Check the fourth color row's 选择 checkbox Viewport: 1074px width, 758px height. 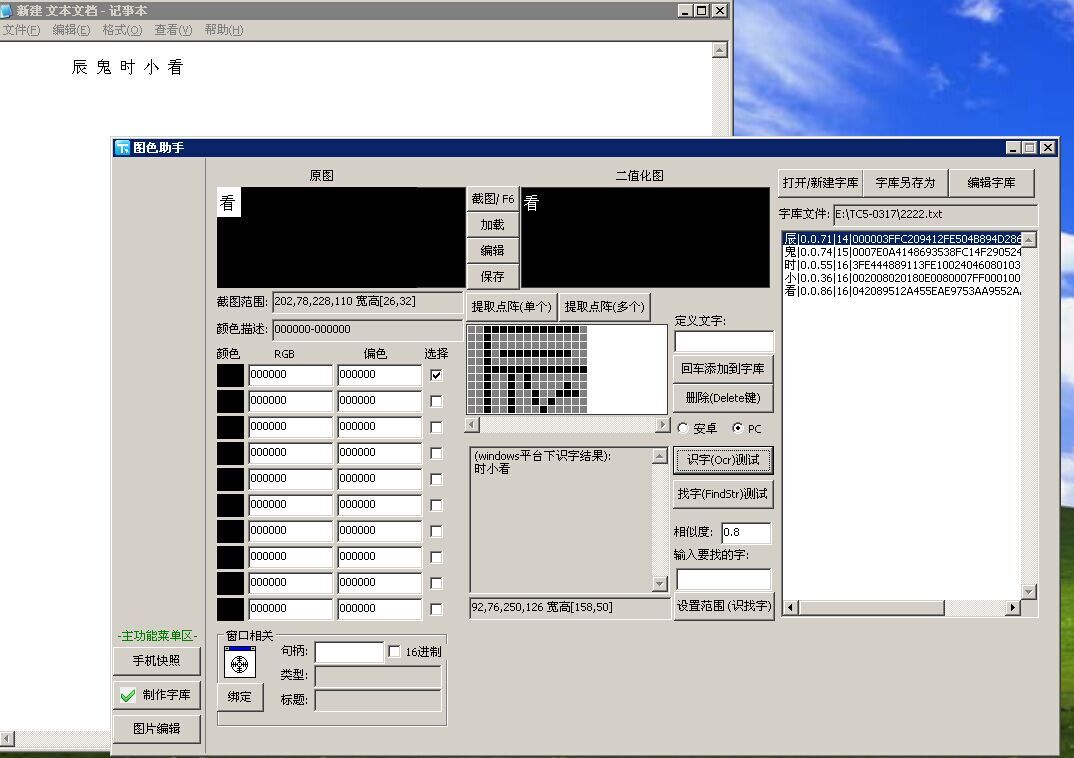436,453
